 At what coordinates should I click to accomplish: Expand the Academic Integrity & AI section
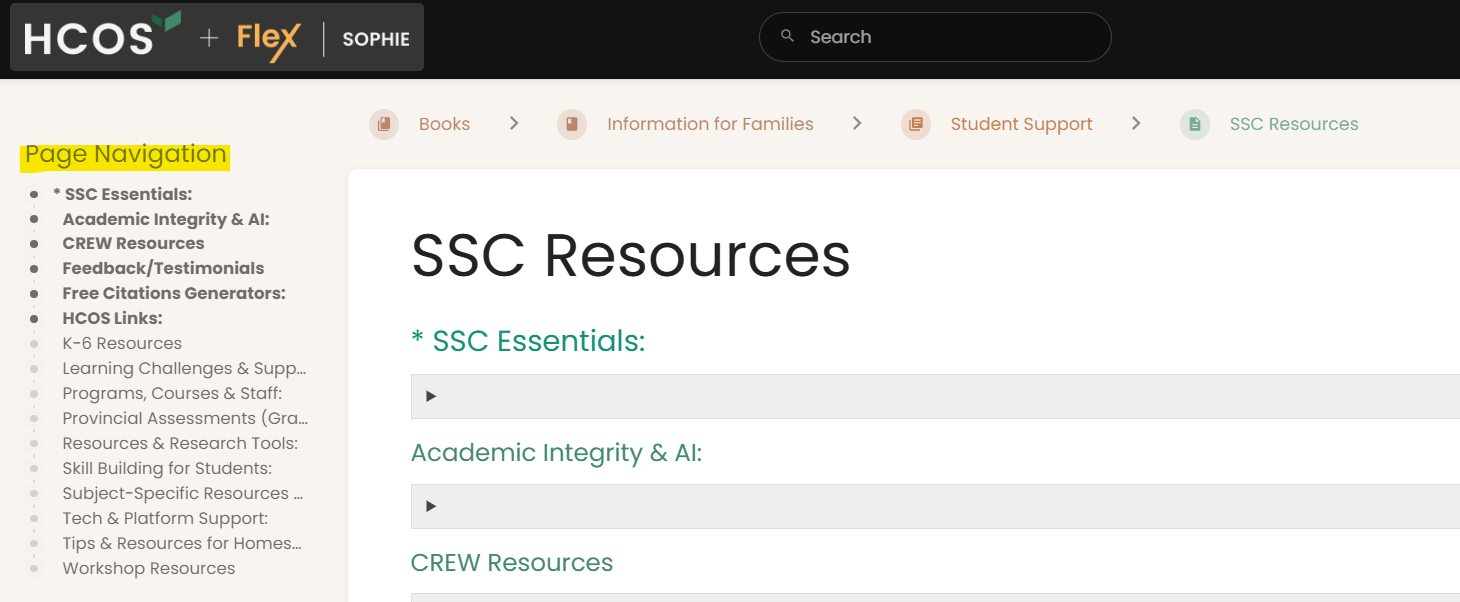[935, 506]
